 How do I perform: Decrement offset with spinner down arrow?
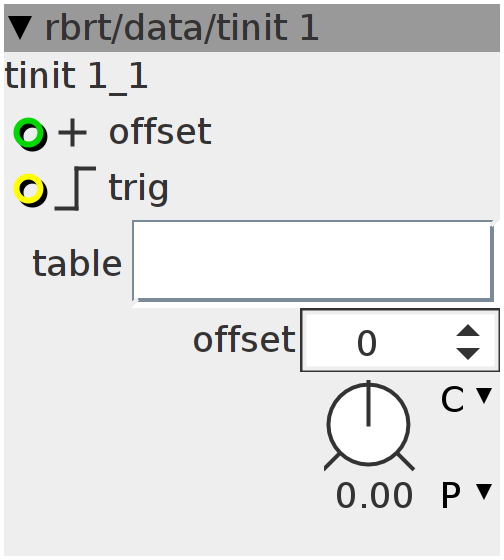point(468,353)
